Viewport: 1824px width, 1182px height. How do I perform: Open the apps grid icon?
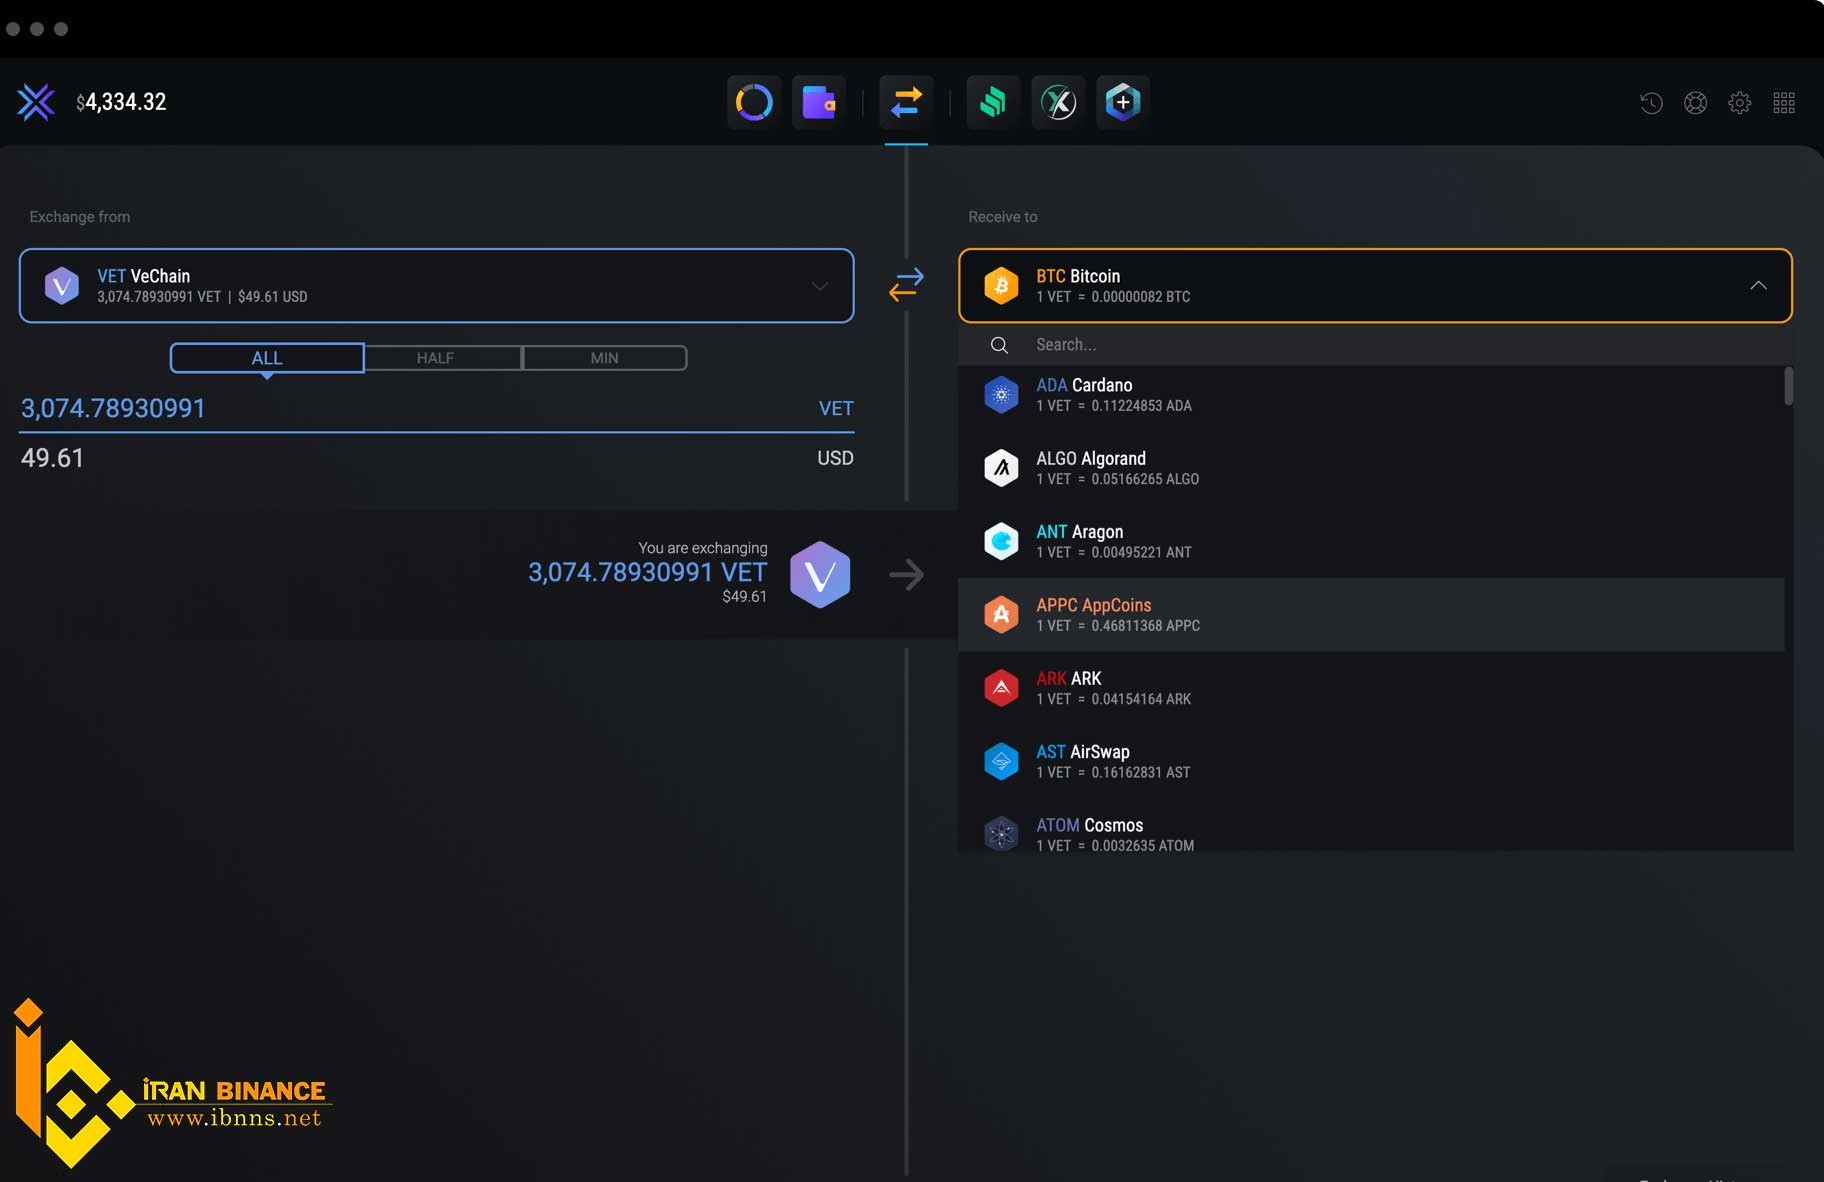coord(1784,102)
